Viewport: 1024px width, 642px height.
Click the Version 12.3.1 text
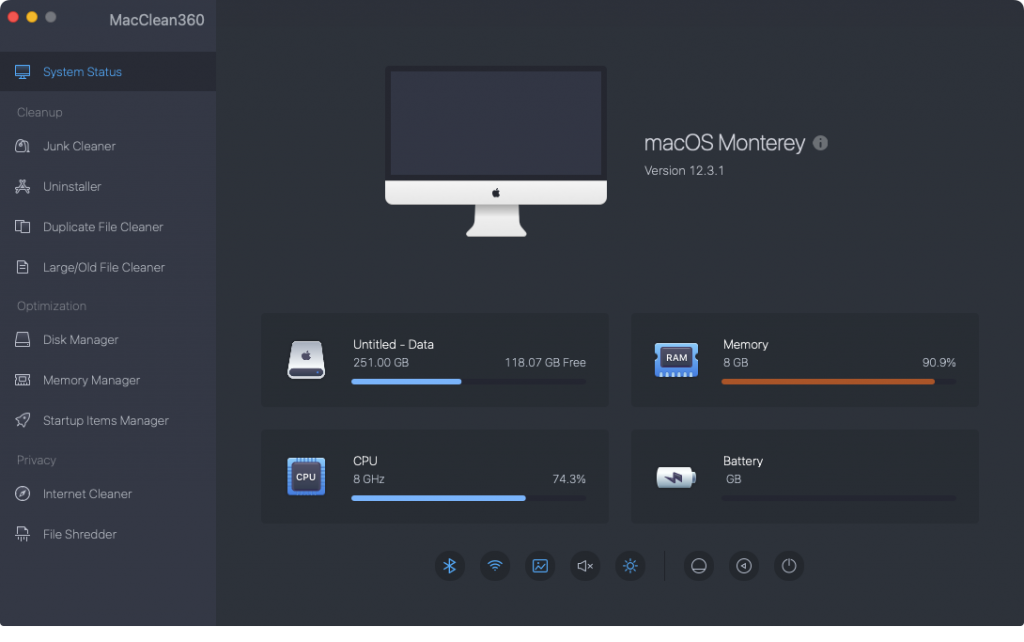point(684,170)
